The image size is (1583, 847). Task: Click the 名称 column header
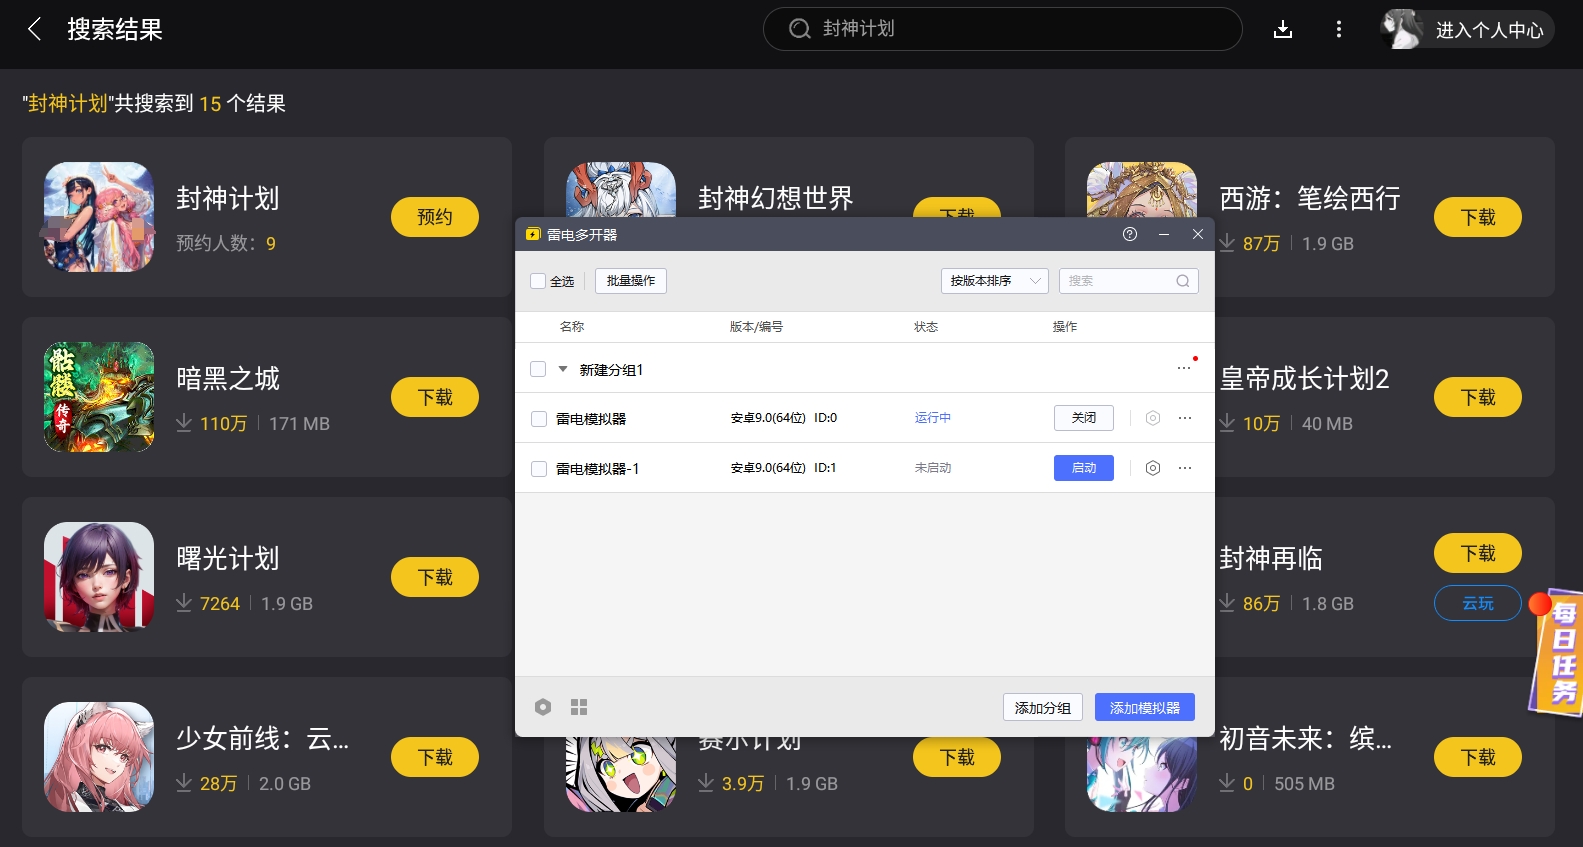coord(572,327)
